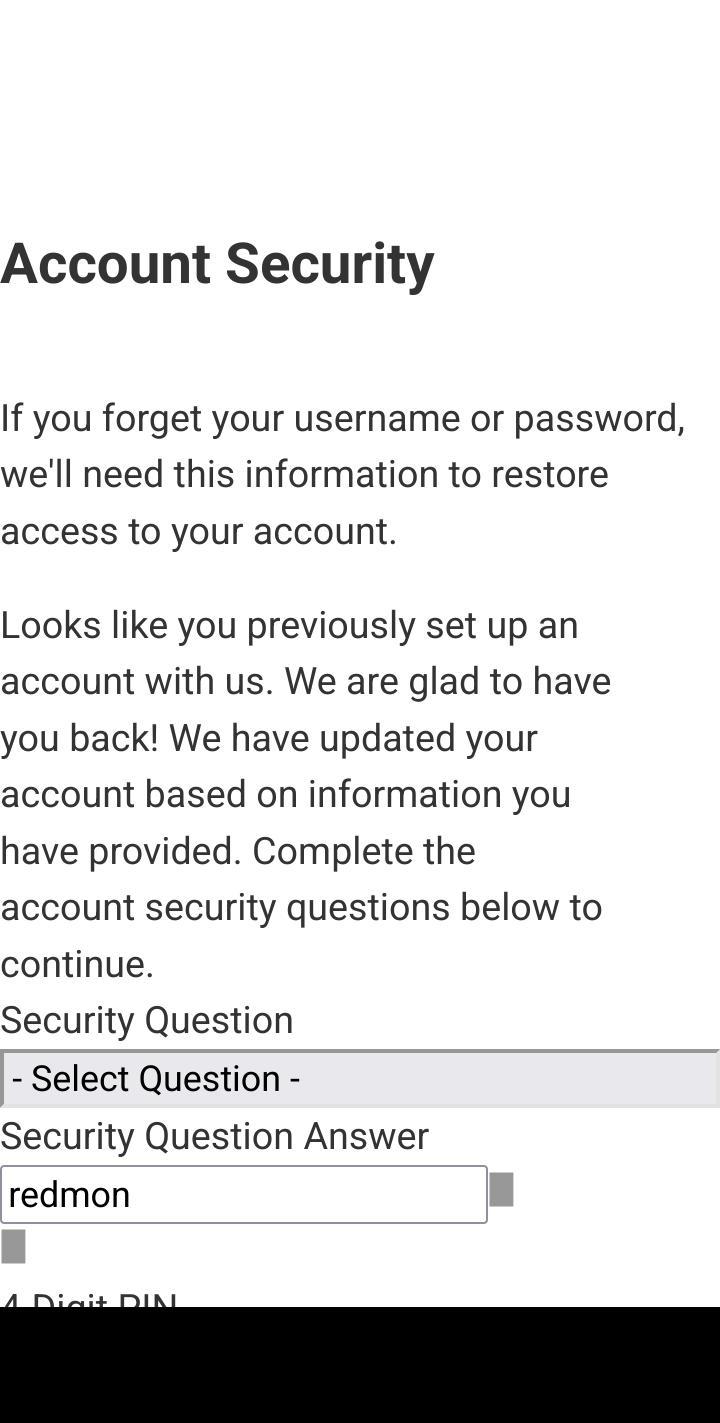Click the word "continue." ending the second paragraph
The width and height of the screenshot is (720, 1423).
point(77,964)
